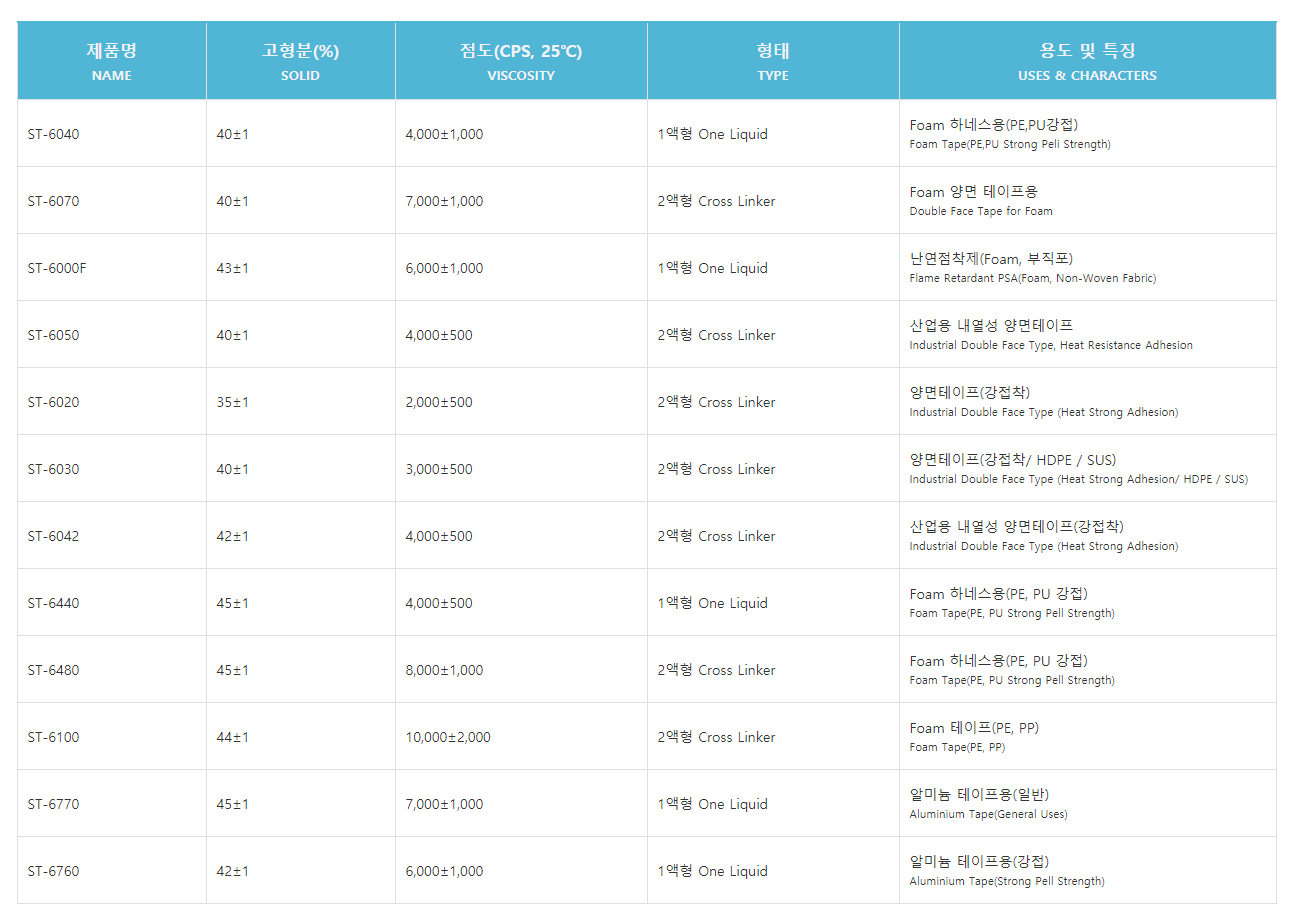Click solid value 45±1 in ST-6440 row
Viewport: 1297px width, 919px height.
(233, 603)
